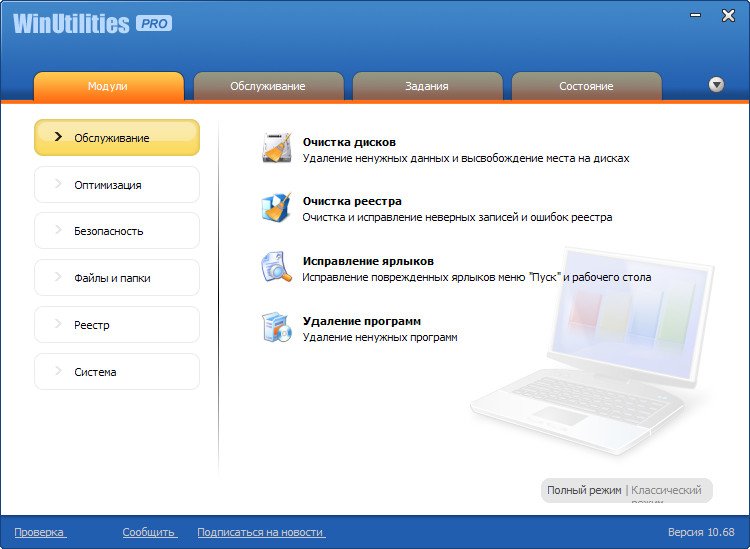Image resolution: width=750 pixels, height=549 pixels.
Task: Launch Удаление программ module title
Action: [362, 321]
